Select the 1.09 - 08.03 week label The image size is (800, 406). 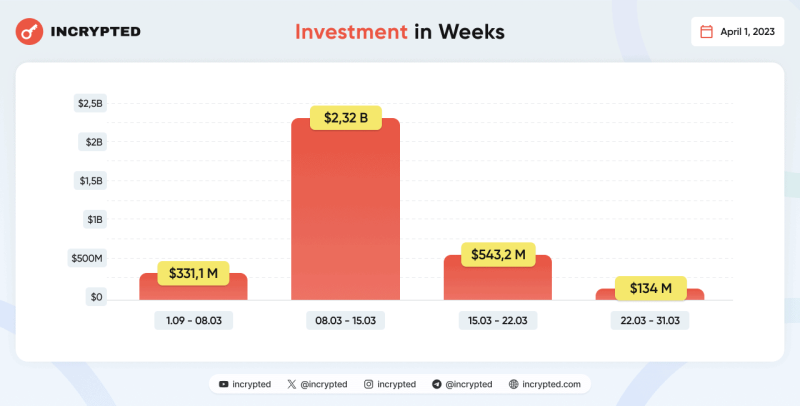(193, 321)
